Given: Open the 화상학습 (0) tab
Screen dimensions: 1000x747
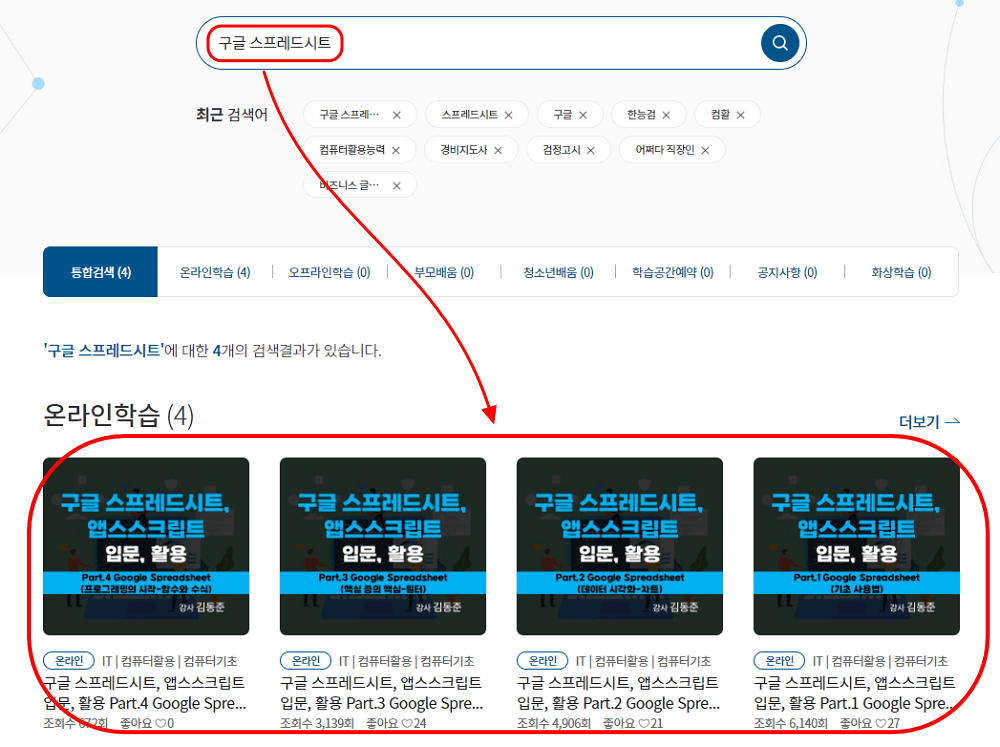Looking at the screenshot, I should [x=901, y=272].
